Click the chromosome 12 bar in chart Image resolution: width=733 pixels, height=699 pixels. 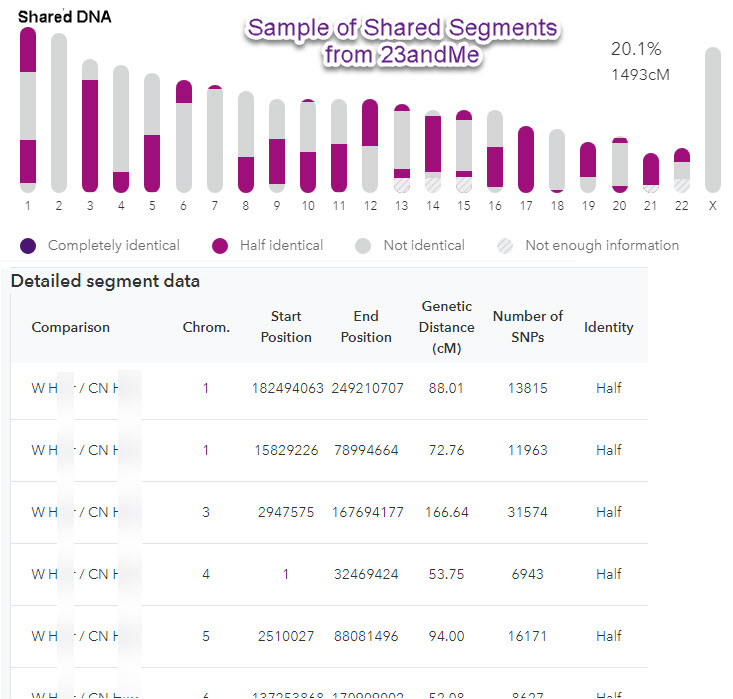tap(370, 145)
